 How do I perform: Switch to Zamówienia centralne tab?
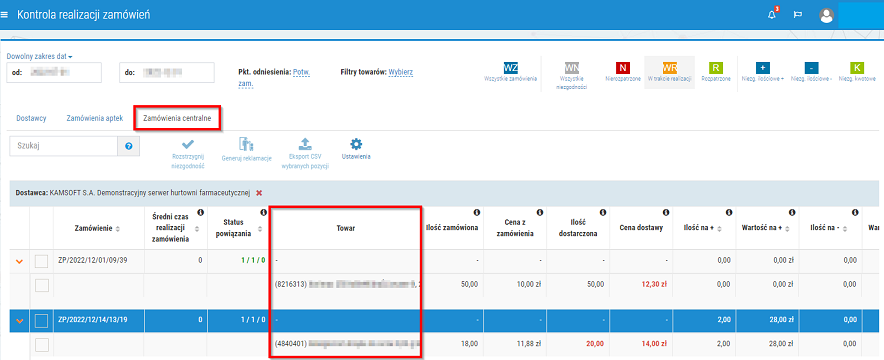[x=177, y=119]
